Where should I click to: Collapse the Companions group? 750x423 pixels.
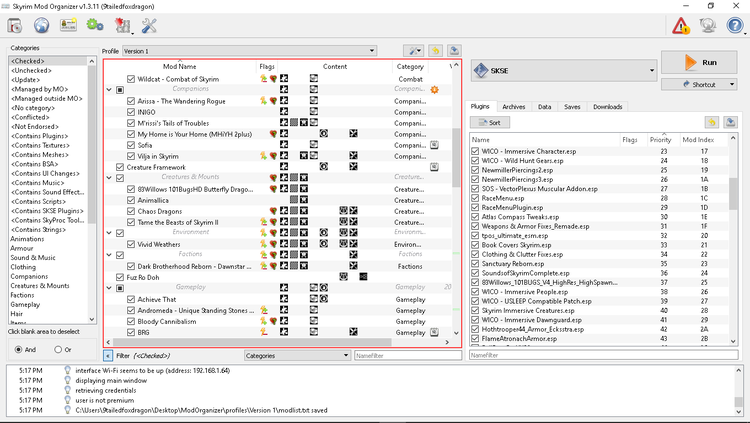pos(109,89)
